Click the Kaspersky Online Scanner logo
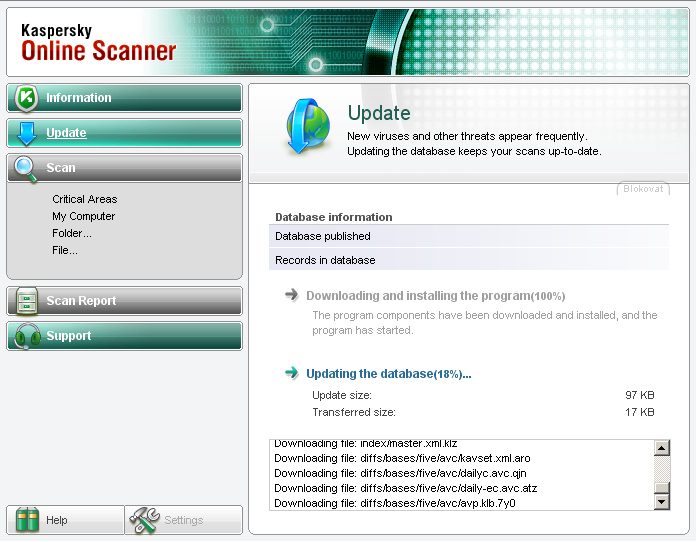This screenshot has width=696, height=542. coord(99,43)
